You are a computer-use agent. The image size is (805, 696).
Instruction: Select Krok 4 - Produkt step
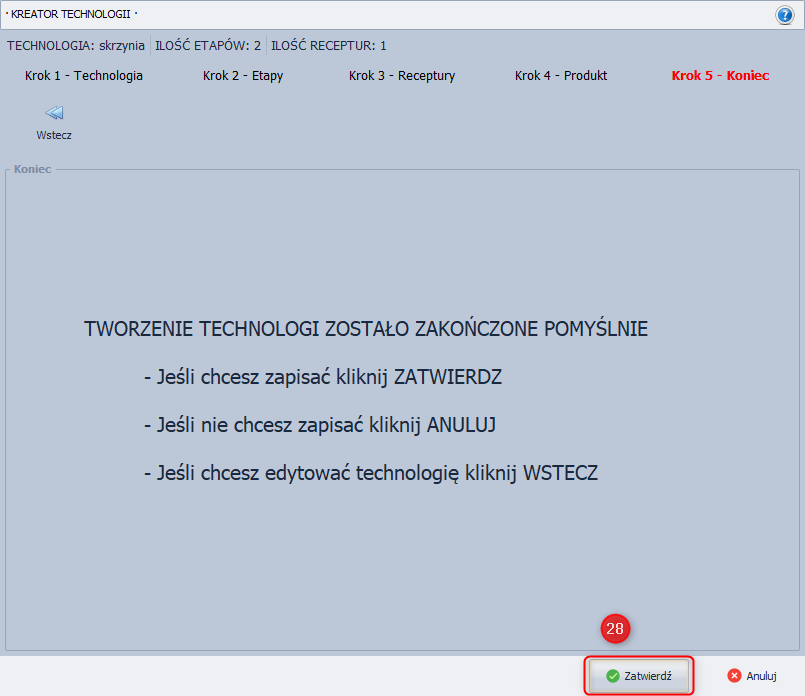click(x=561, y=76)
